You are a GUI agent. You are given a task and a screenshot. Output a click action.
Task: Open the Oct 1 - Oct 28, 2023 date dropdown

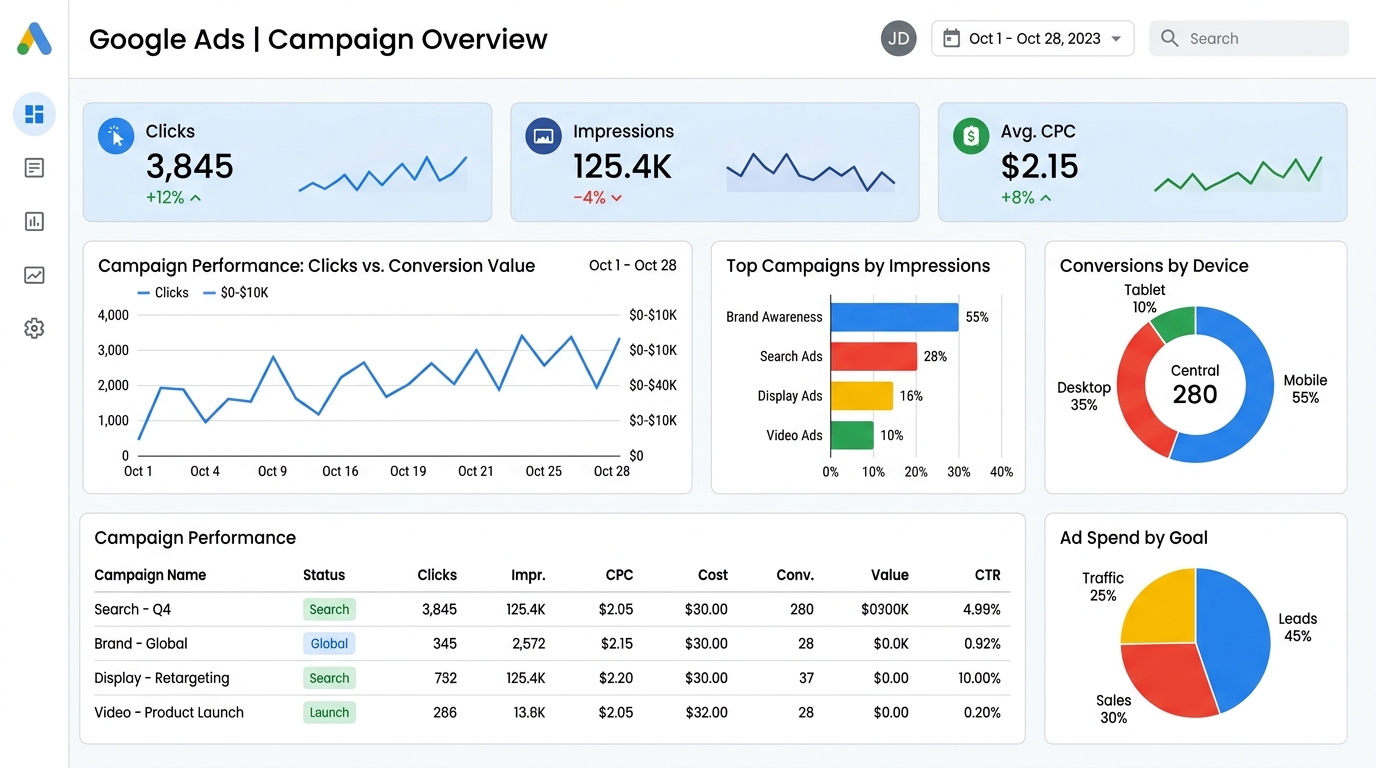(x=1033, y=39)
